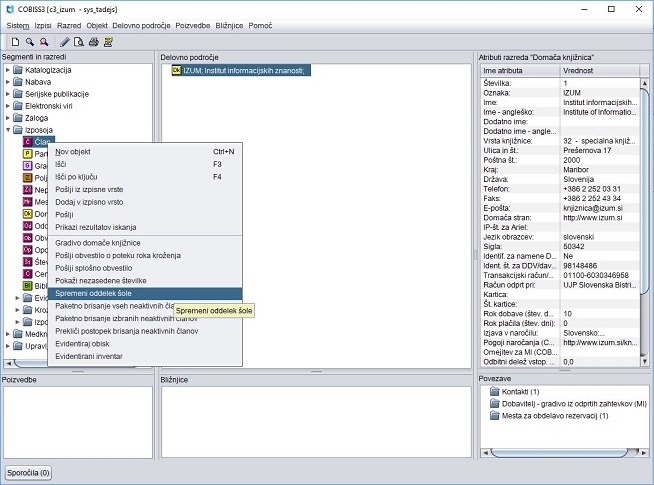
Task: Expand the Zaloga tree node
Action: point(8,118)
